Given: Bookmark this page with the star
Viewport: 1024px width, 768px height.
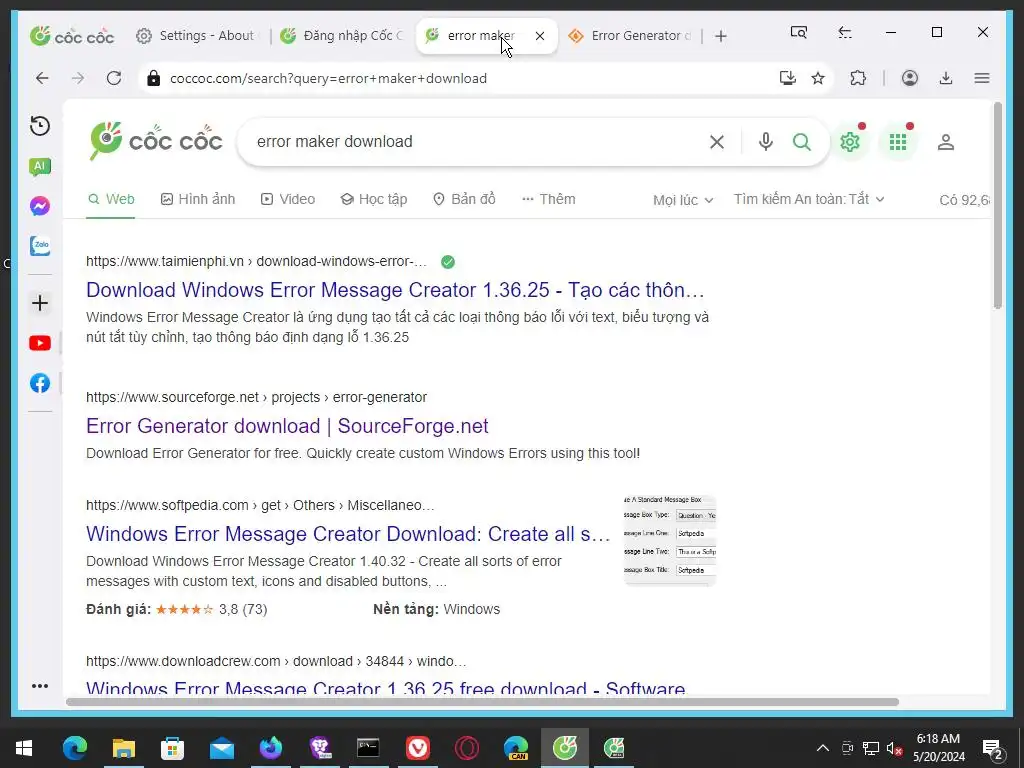Looking at the screenshot, I should pyautogui.click(x=818, y=78).
